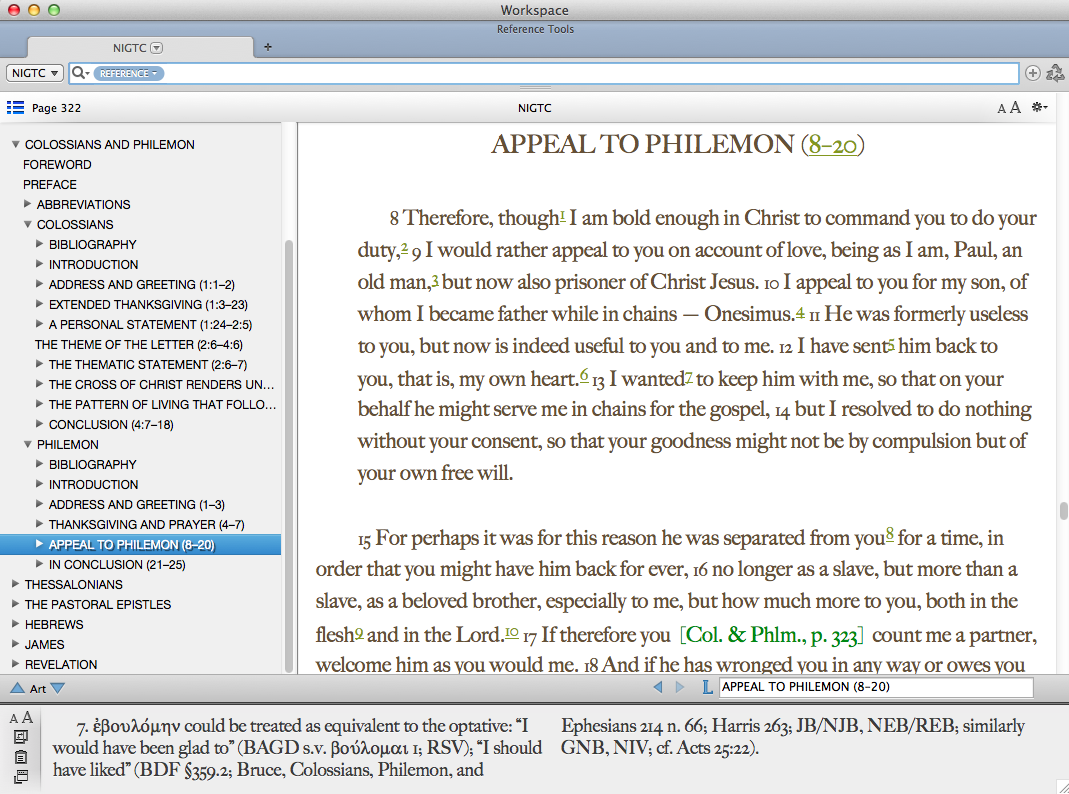This screenshot has width=1069, height=794.
Task: Open the Preface entry
Action: (50, 185)
